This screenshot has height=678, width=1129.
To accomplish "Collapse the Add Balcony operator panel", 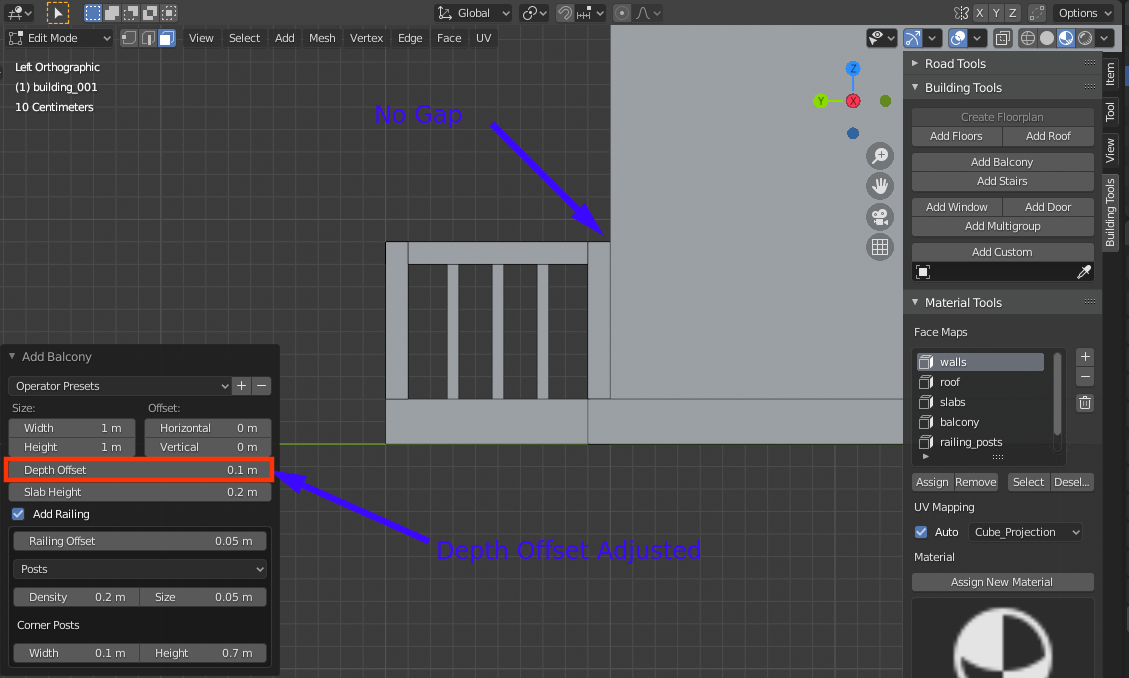I will click(x=12, y=356).
